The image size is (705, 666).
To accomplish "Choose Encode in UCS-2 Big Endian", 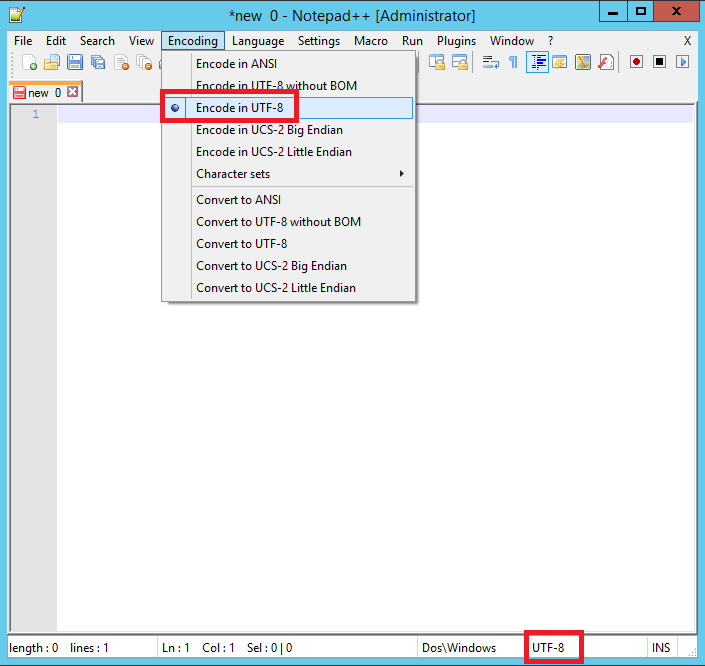I will pos(287,130).
